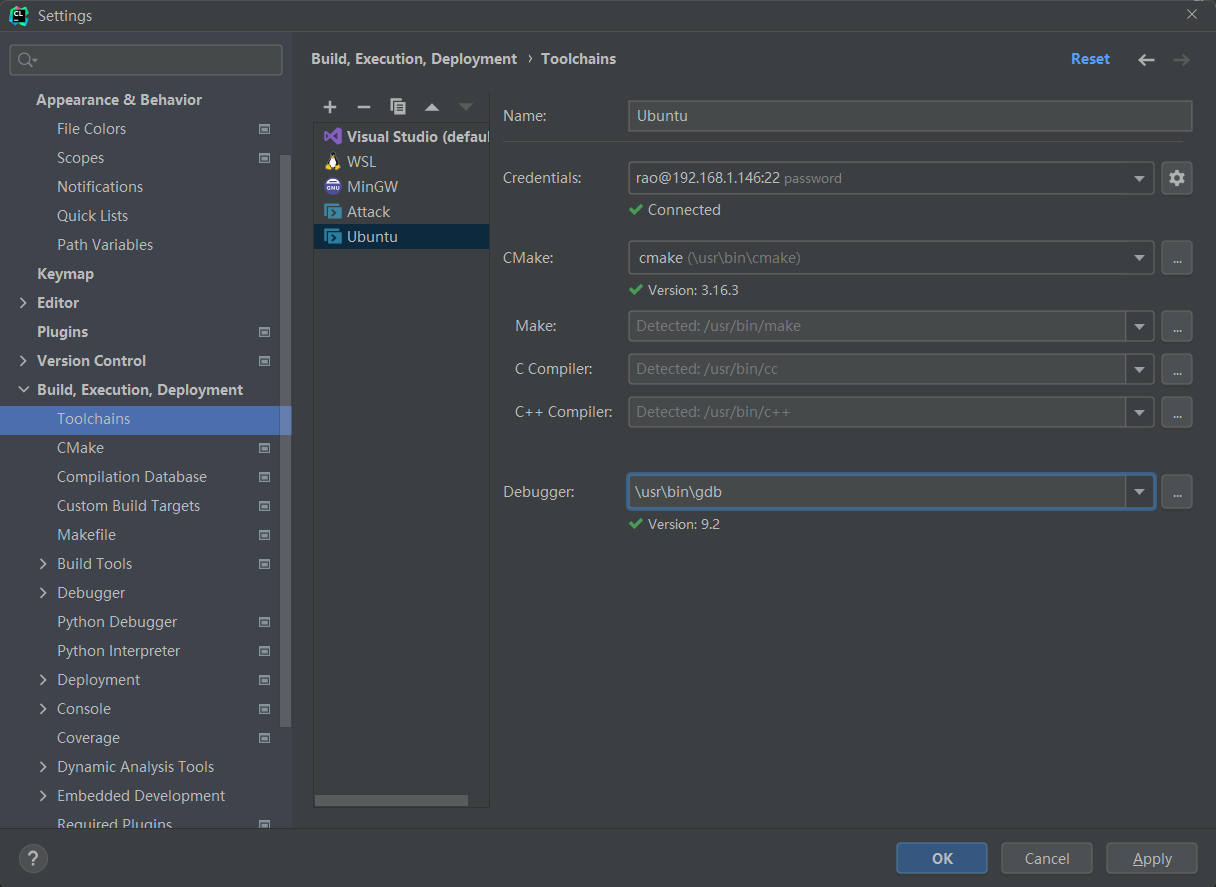This screenshot has width=1216, height=887.
Task: Collapse Build, Execution, Deployment group
Action: pos(23,390)
